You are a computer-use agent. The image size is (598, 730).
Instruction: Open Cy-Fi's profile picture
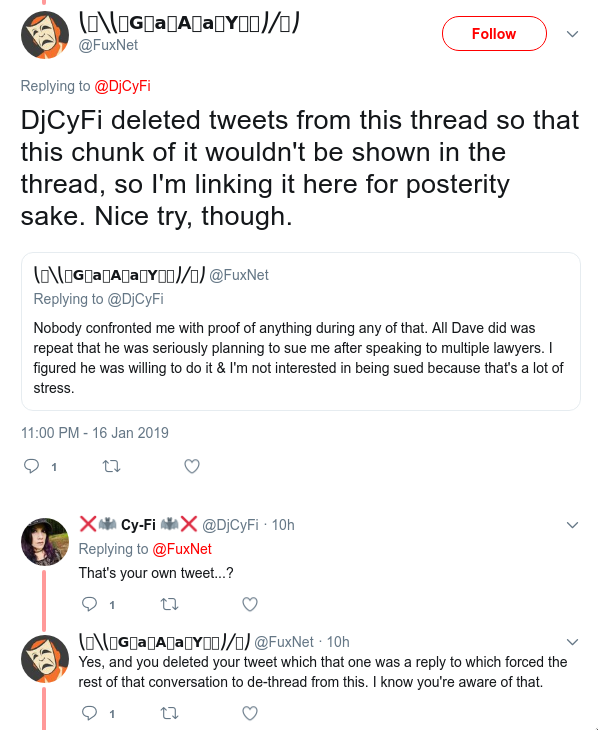(45, 541)
